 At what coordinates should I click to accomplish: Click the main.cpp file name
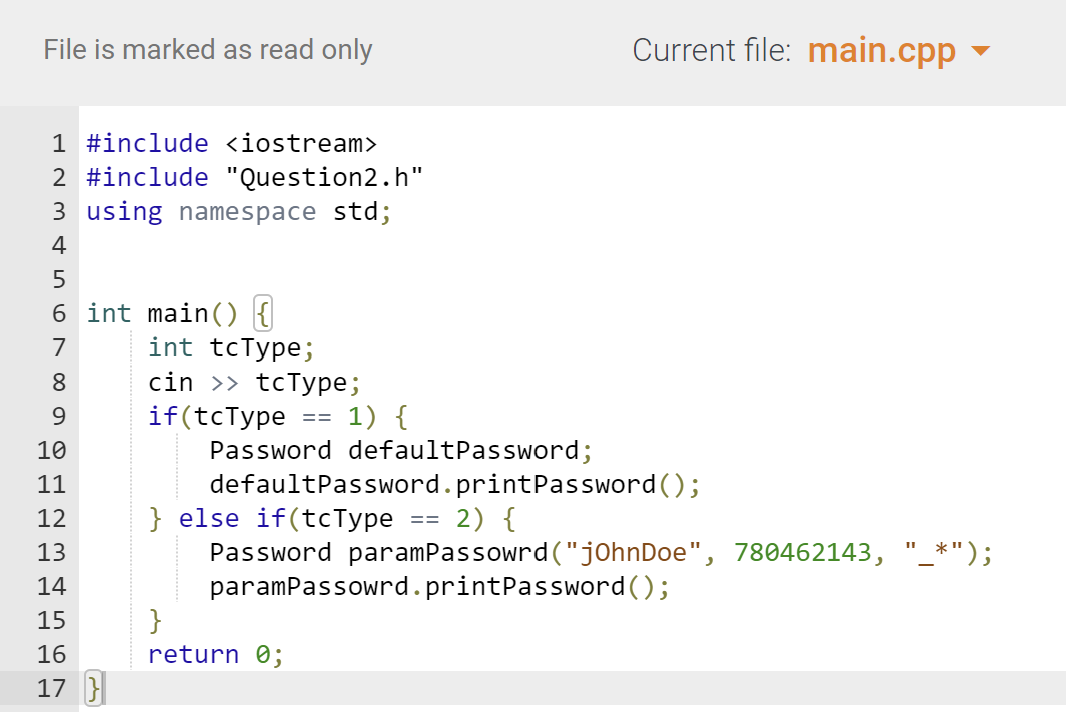click(881, 50)
